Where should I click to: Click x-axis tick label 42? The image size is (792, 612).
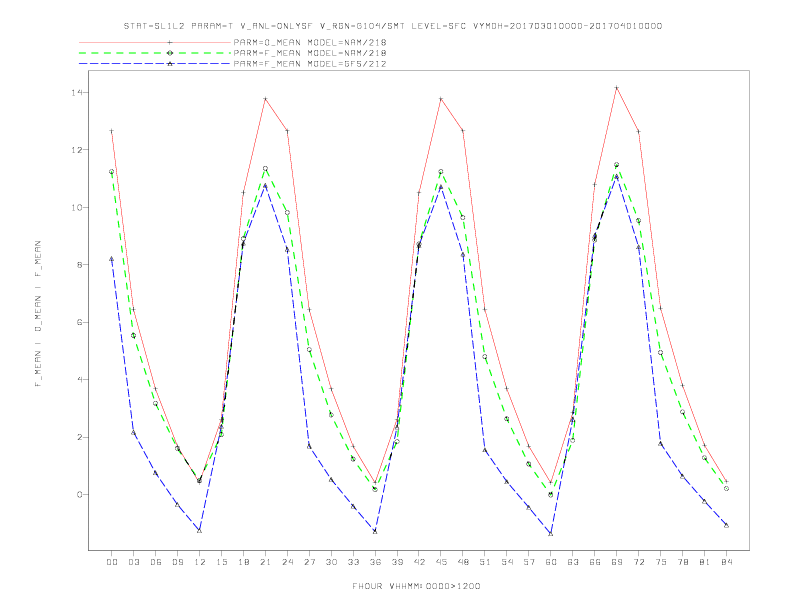(419, 562)
